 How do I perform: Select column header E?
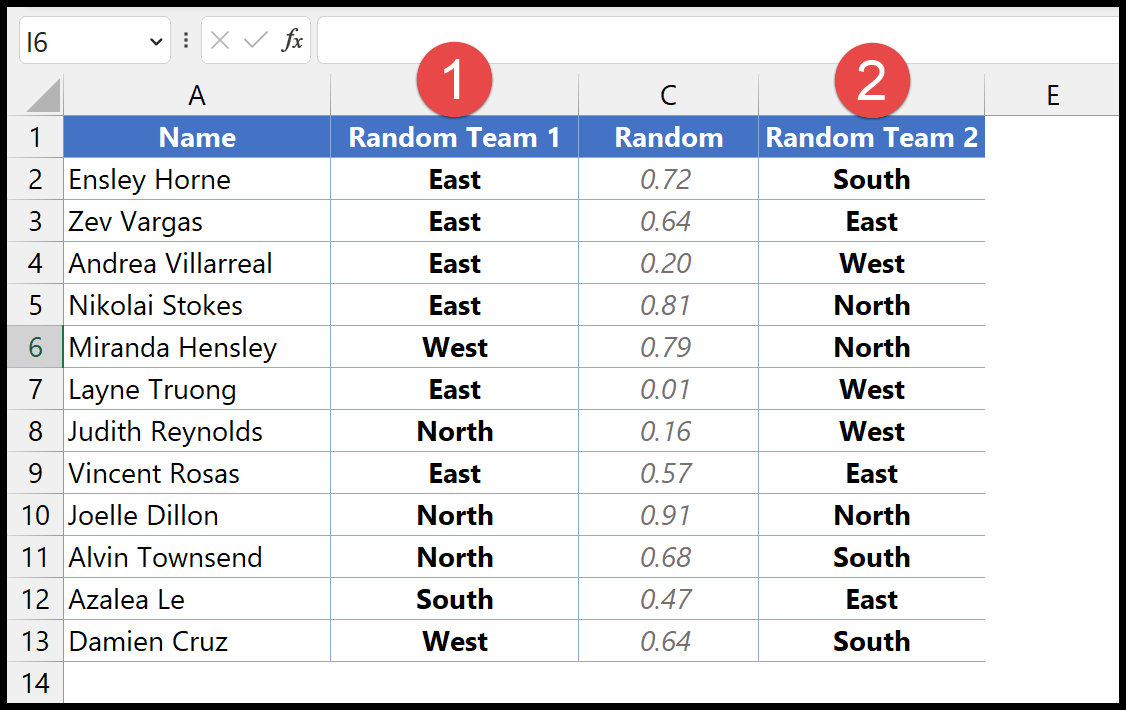1053,94
